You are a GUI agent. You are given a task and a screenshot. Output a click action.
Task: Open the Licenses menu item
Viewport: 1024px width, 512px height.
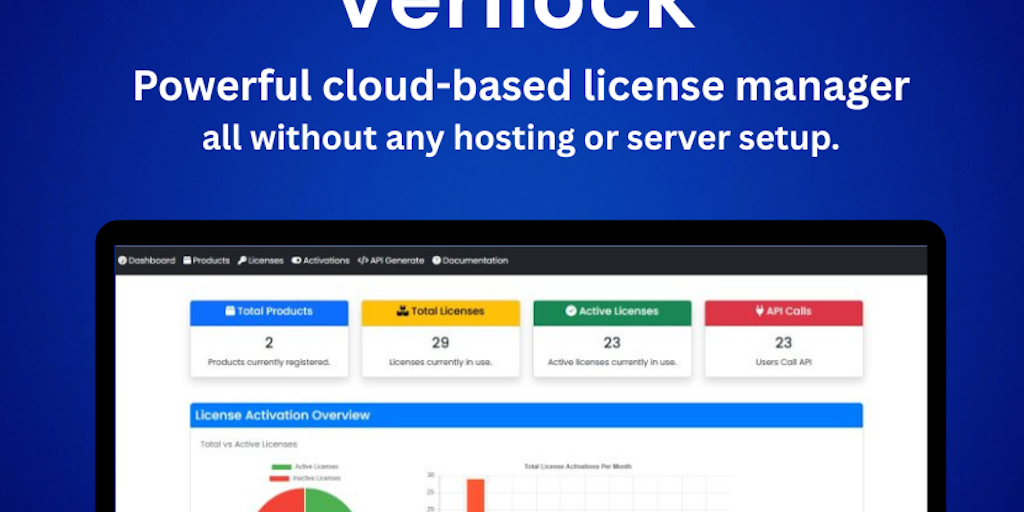[x=261, y=261]
